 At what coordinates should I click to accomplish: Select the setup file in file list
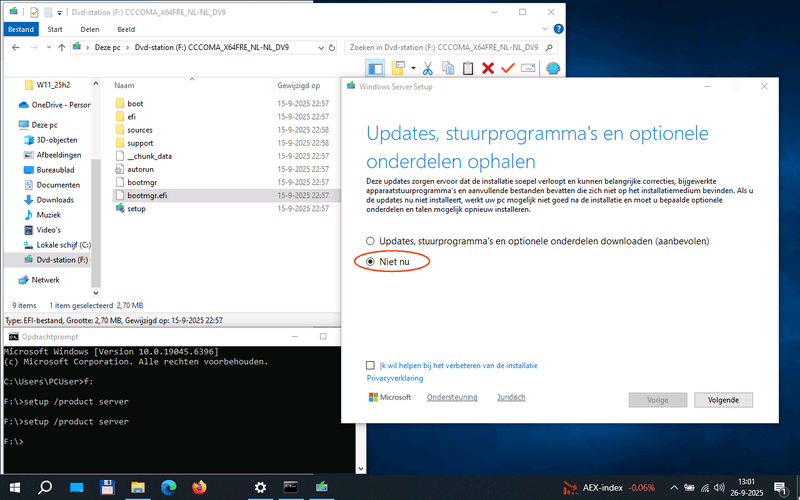[131, 209]
